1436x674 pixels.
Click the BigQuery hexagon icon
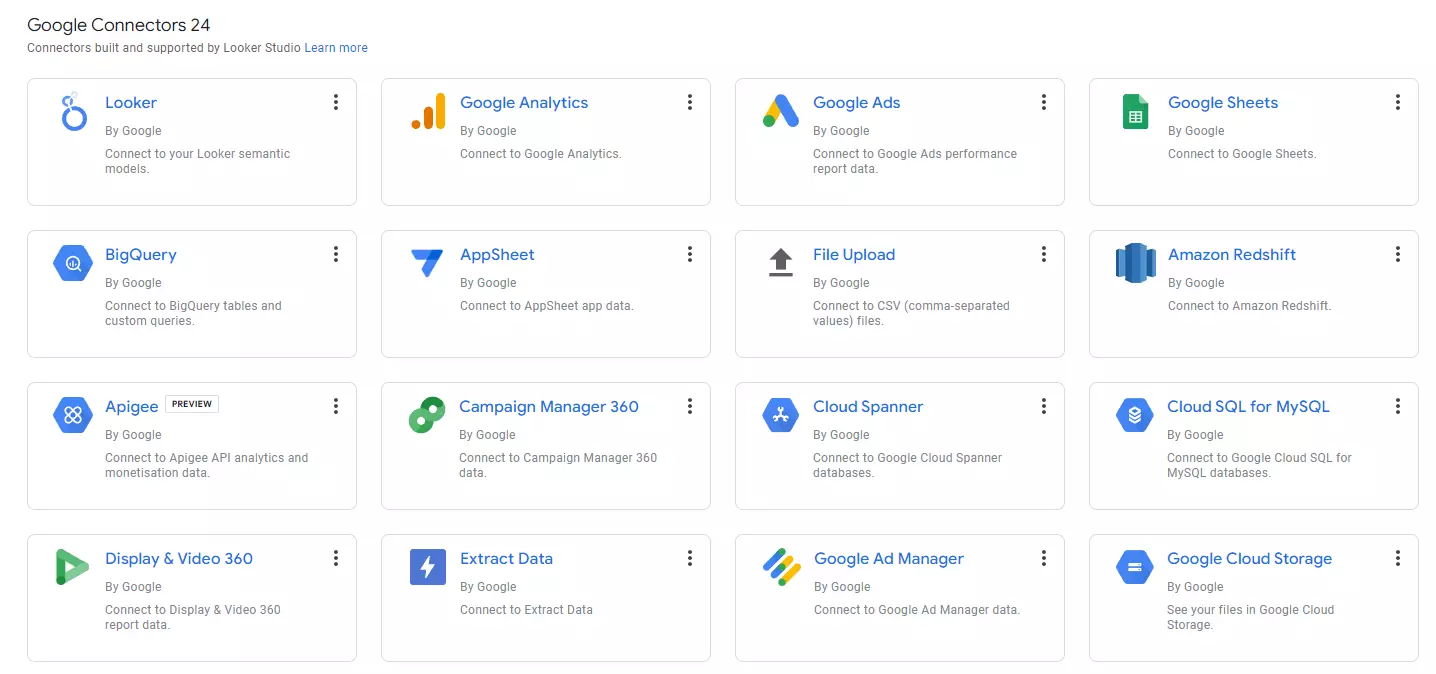click(73, 264)
